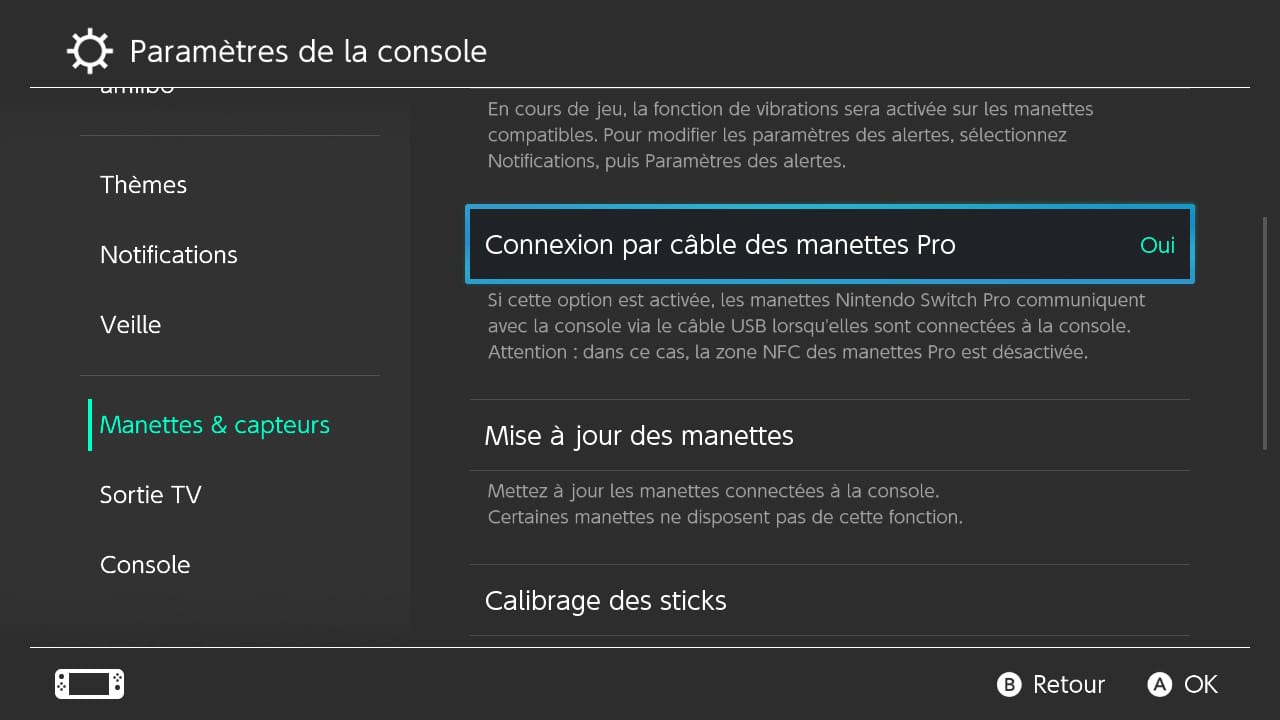Click the vertical scrollbar on the right
The image size is (1280, 720).
[x=1266, y=333]
